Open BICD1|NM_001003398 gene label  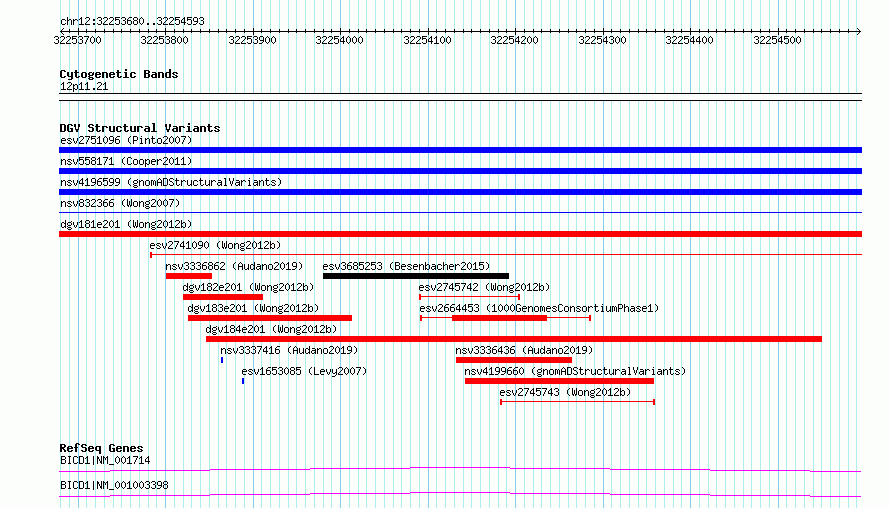(114, 485)
